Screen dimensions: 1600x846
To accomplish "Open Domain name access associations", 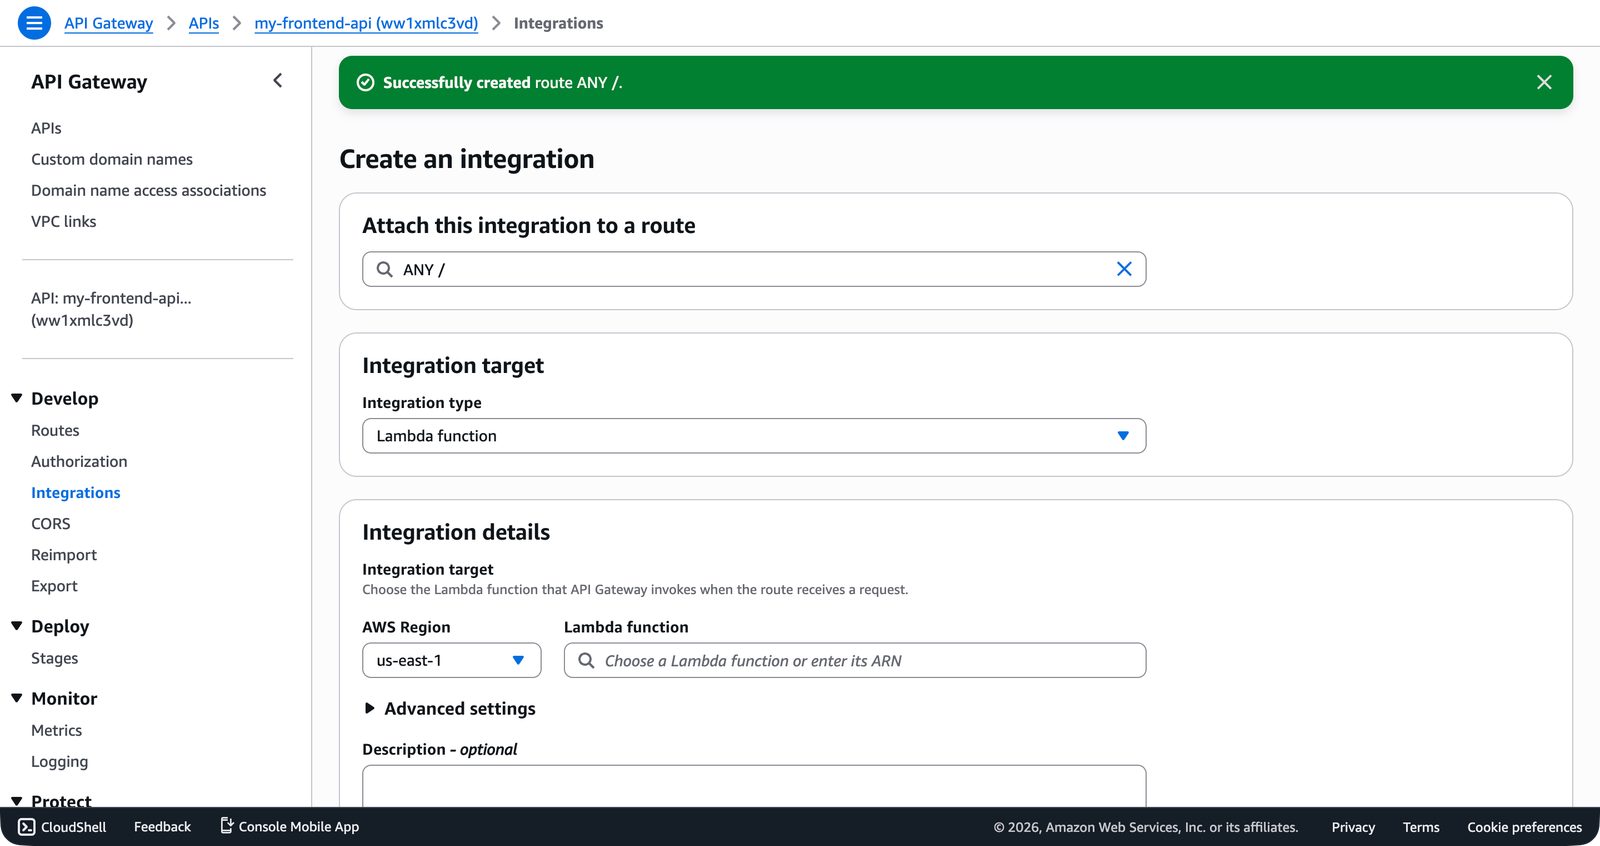I will point(149,190).
